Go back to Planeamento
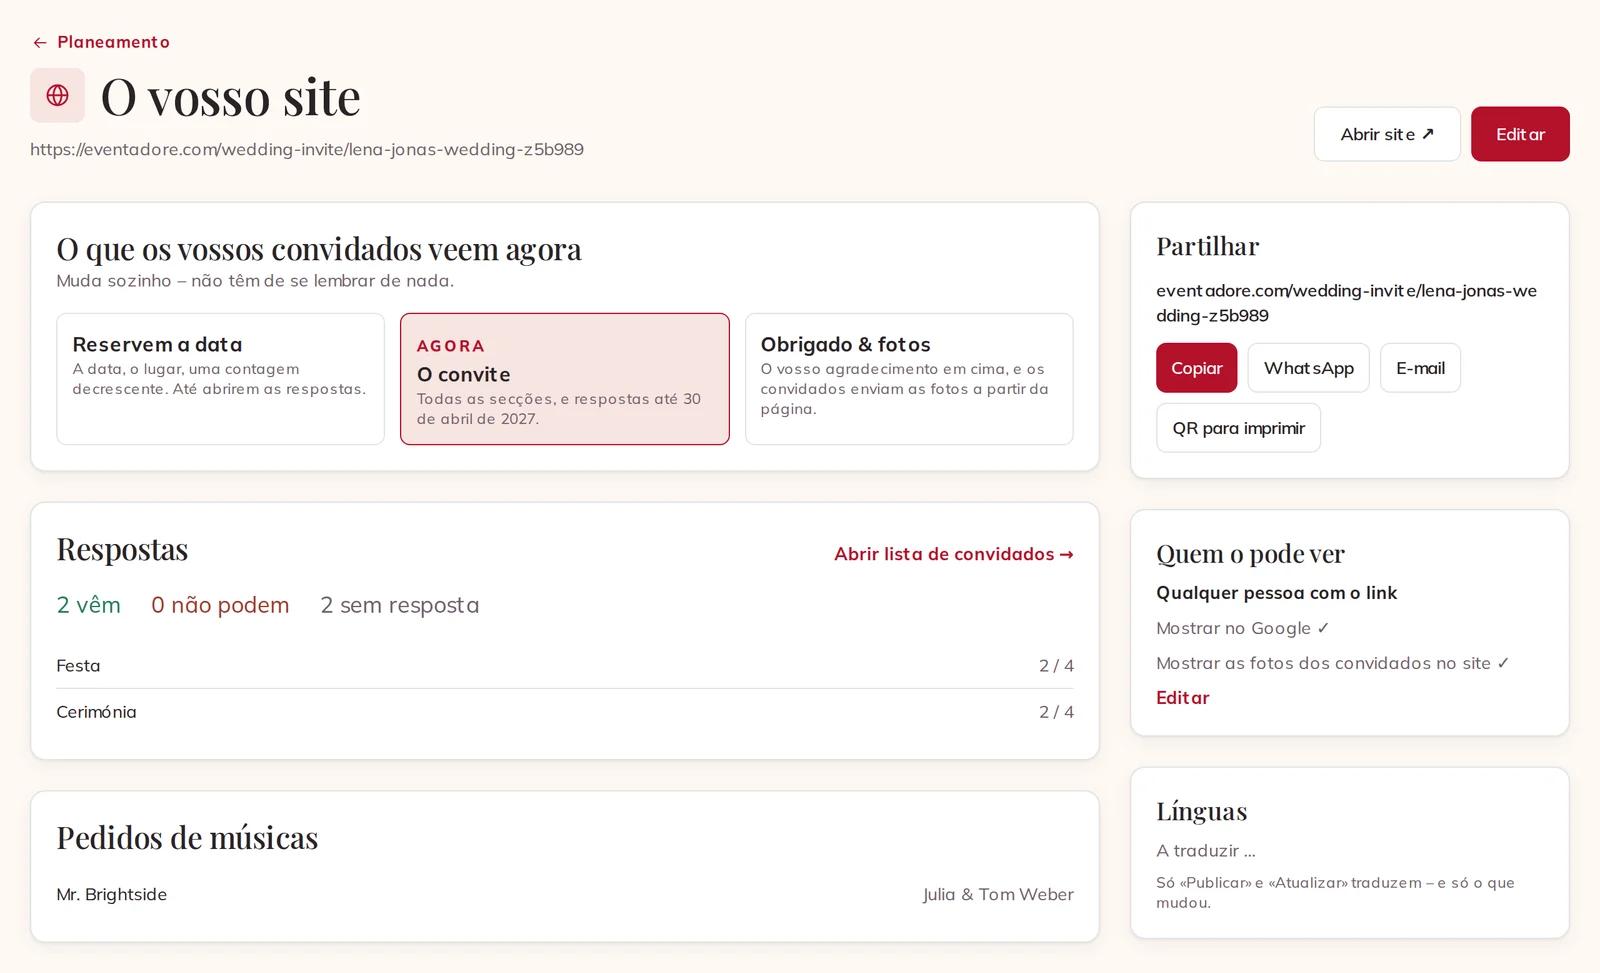Viewport: 1600px width, 973px height. click(101, 42)
